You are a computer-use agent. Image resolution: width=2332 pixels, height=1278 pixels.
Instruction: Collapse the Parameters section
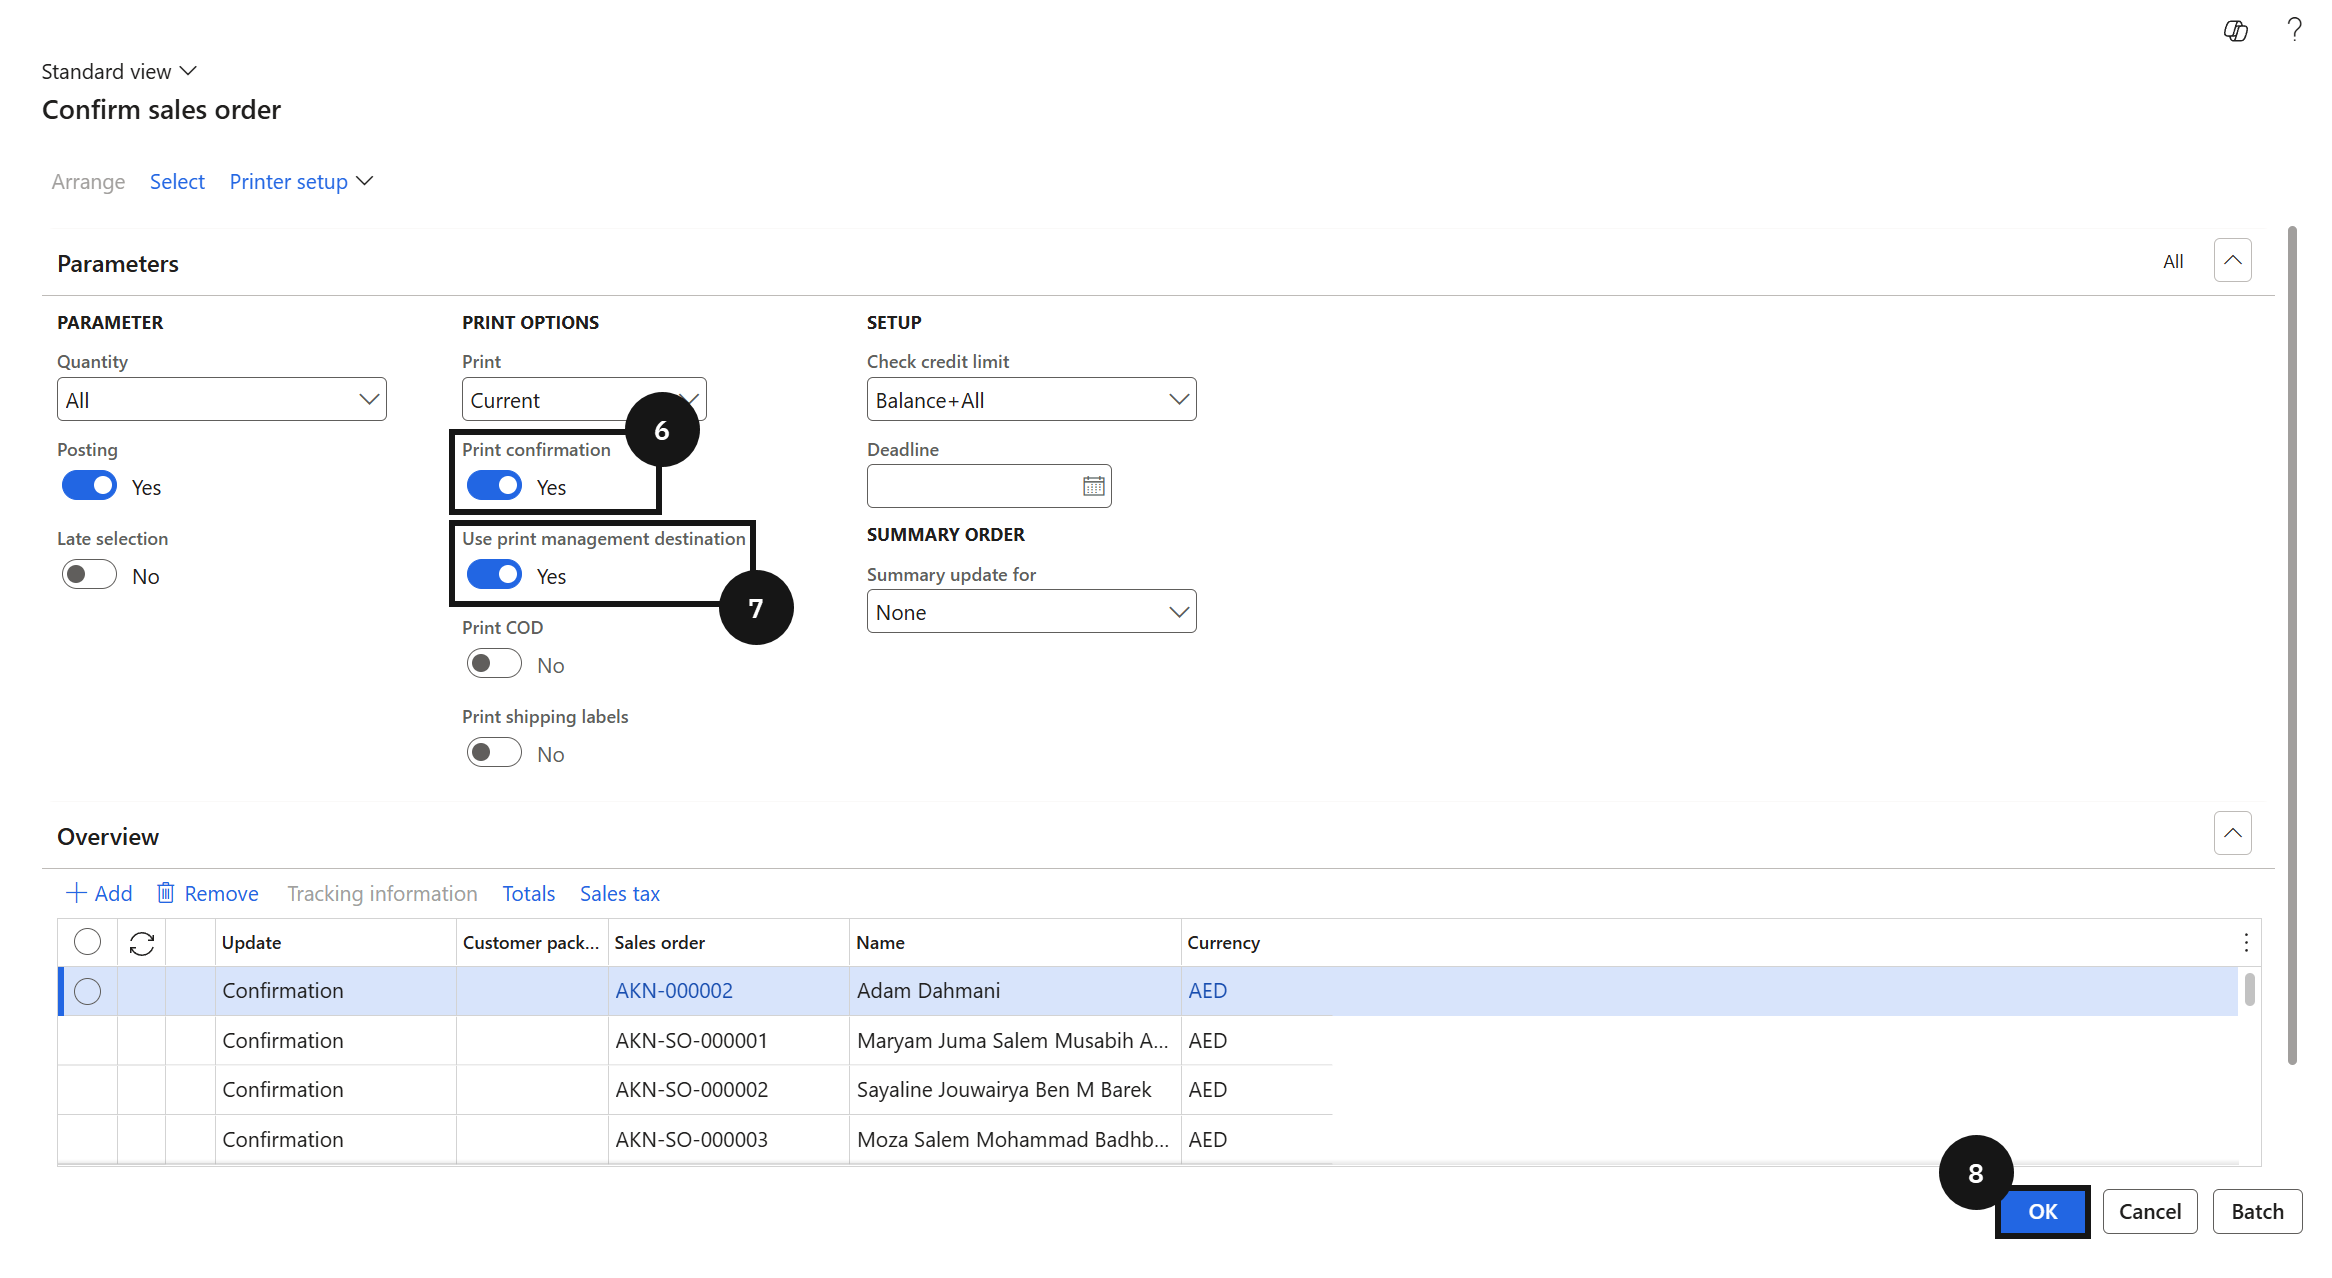[x=2232, y=260]
